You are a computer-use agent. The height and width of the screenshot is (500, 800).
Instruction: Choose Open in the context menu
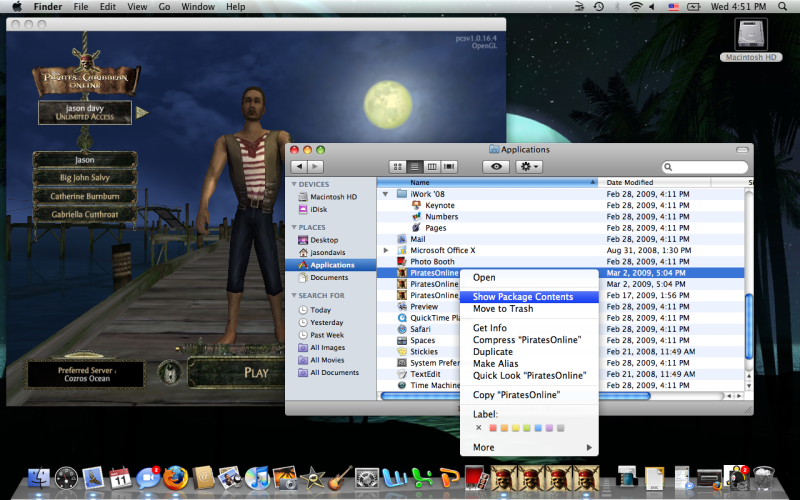[529, 278]
